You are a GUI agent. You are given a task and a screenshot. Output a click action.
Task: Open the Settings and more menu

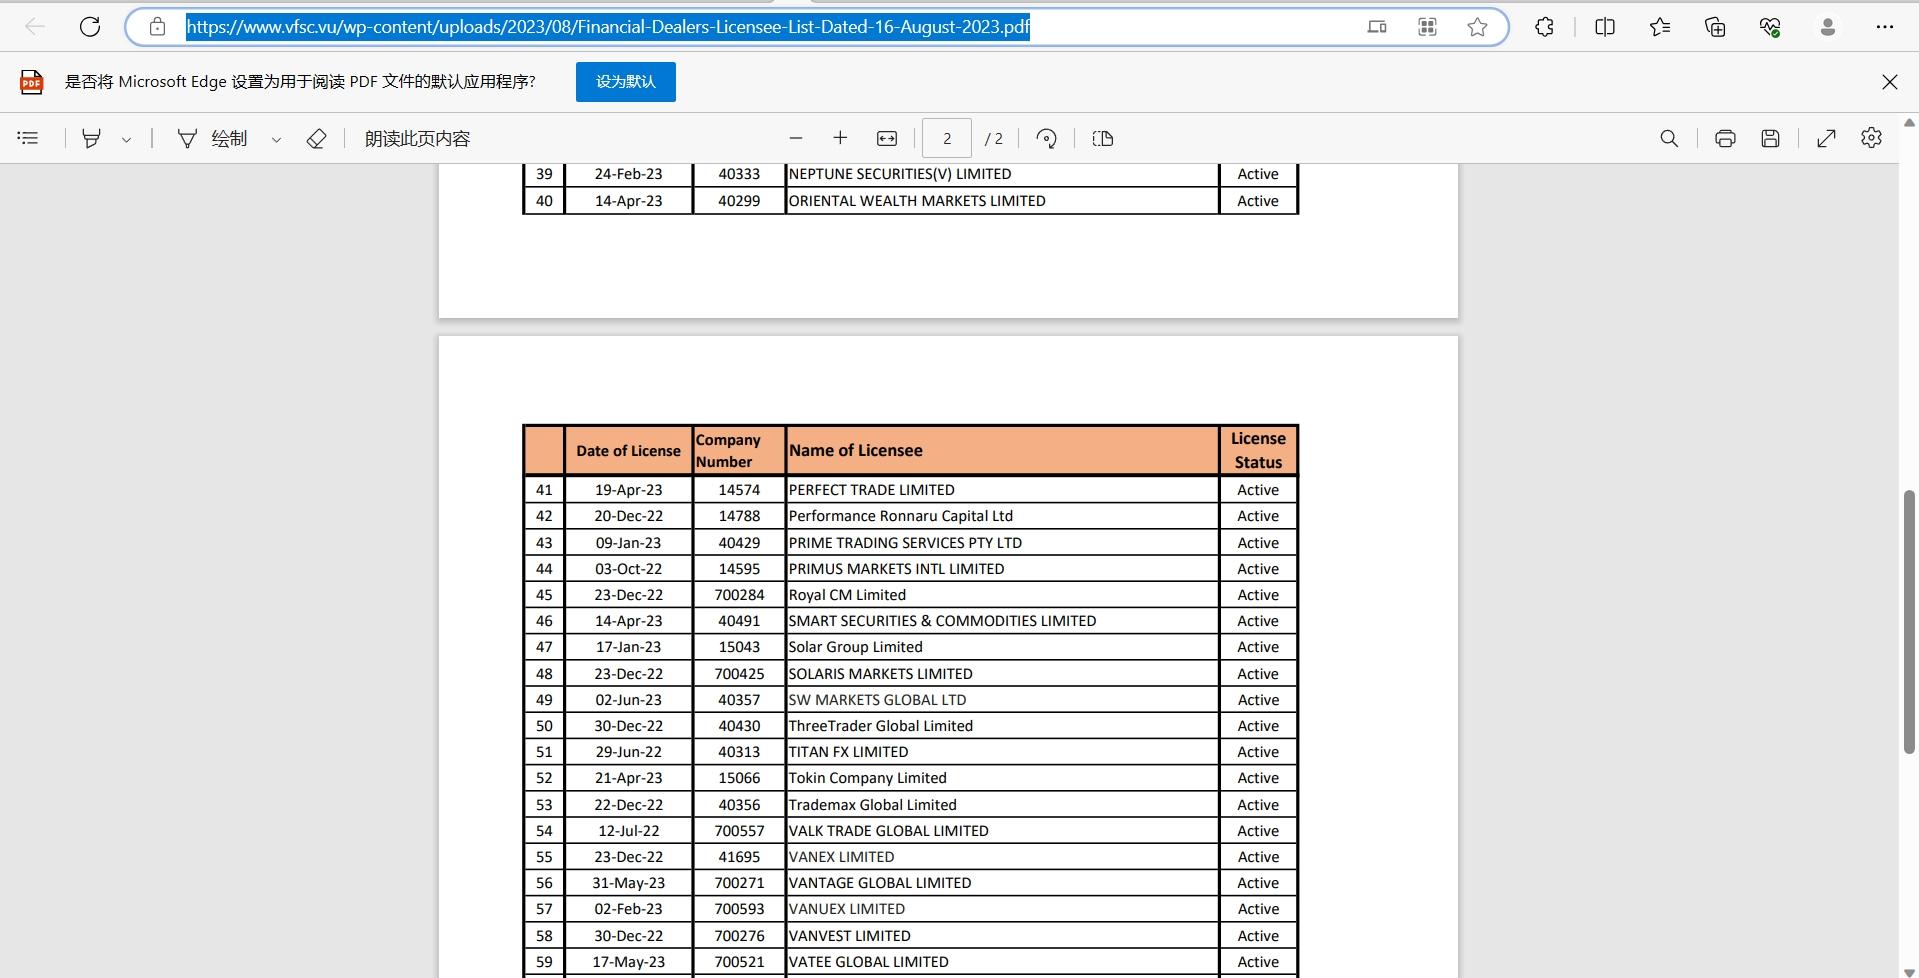(1885, 27)
